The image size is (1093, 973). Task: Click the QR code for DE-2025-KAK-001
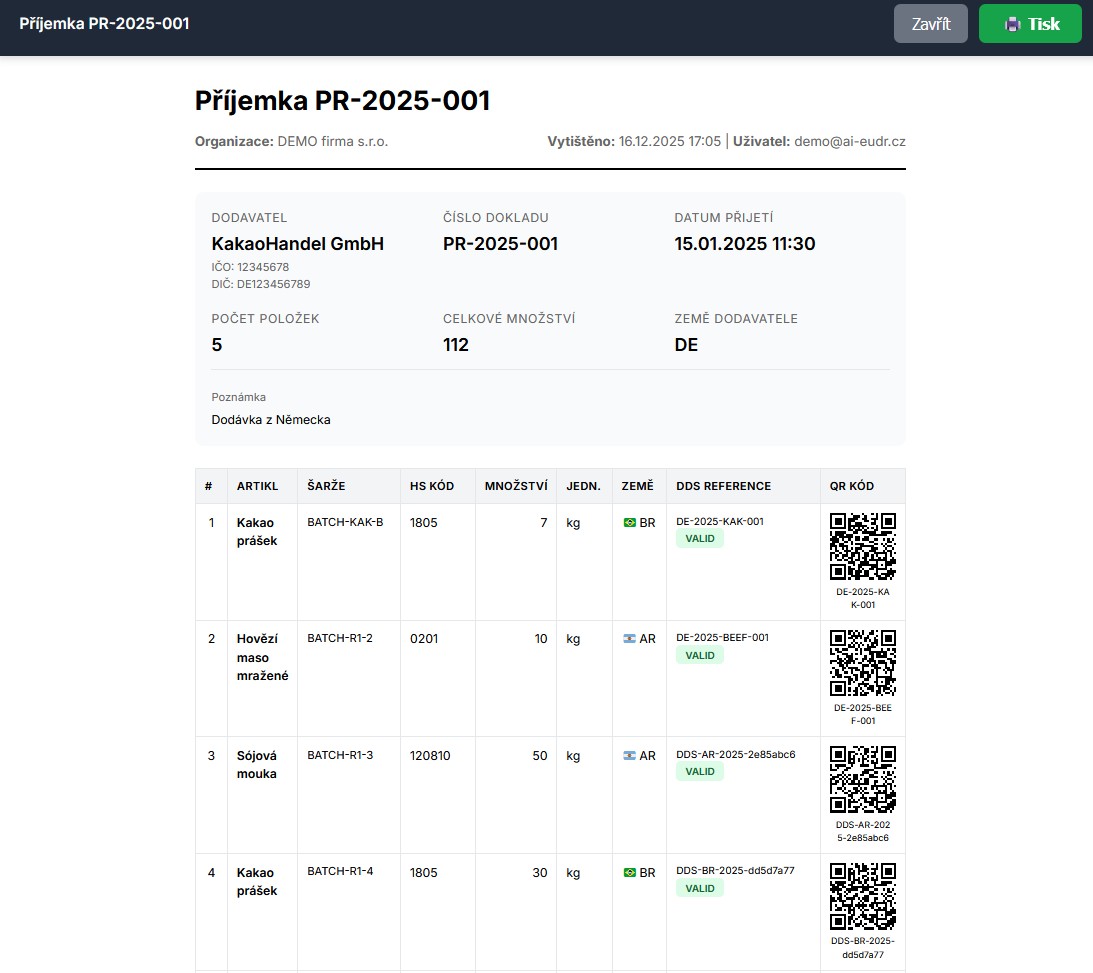[x=862, y=546]
